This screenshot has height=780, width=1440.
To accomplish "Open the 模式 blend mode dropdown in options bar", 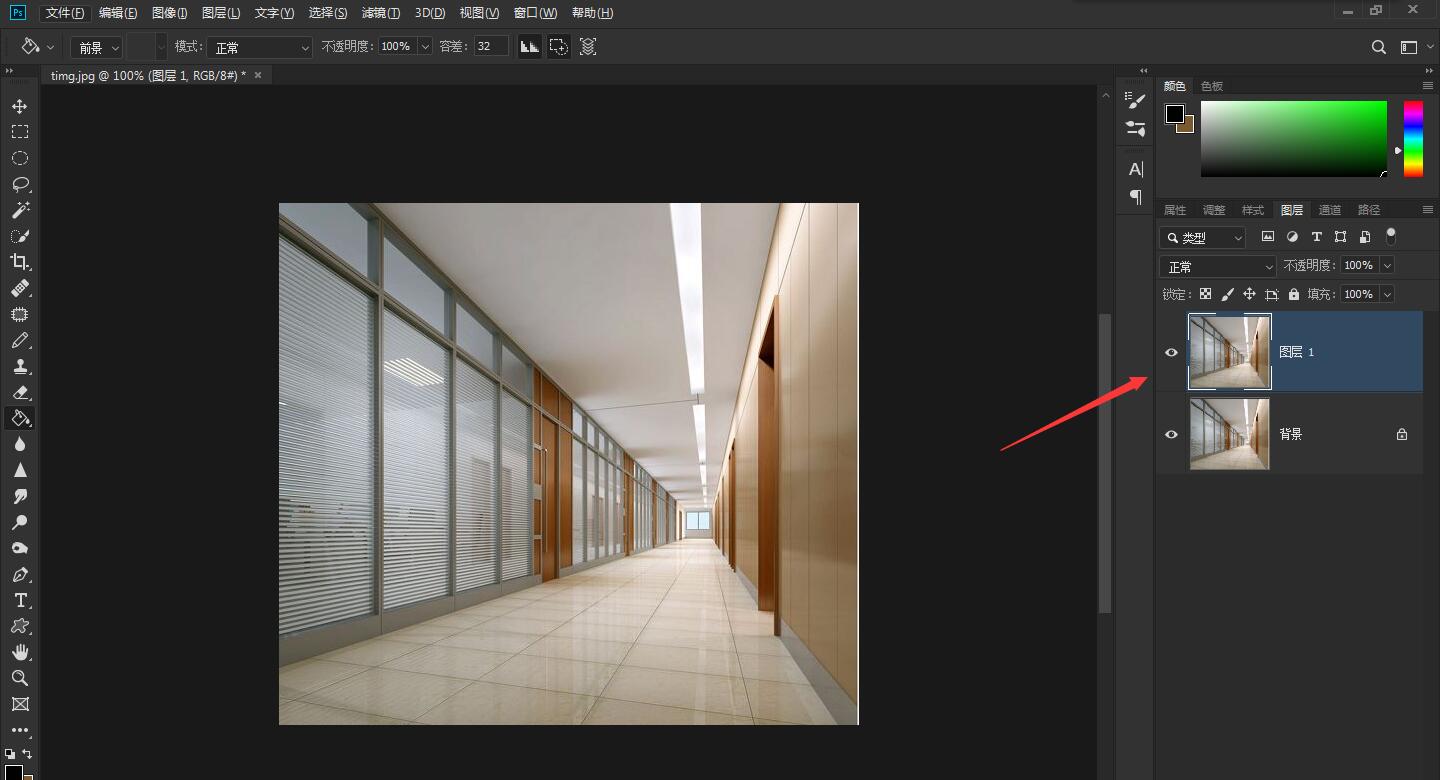I will coord(260,47).
